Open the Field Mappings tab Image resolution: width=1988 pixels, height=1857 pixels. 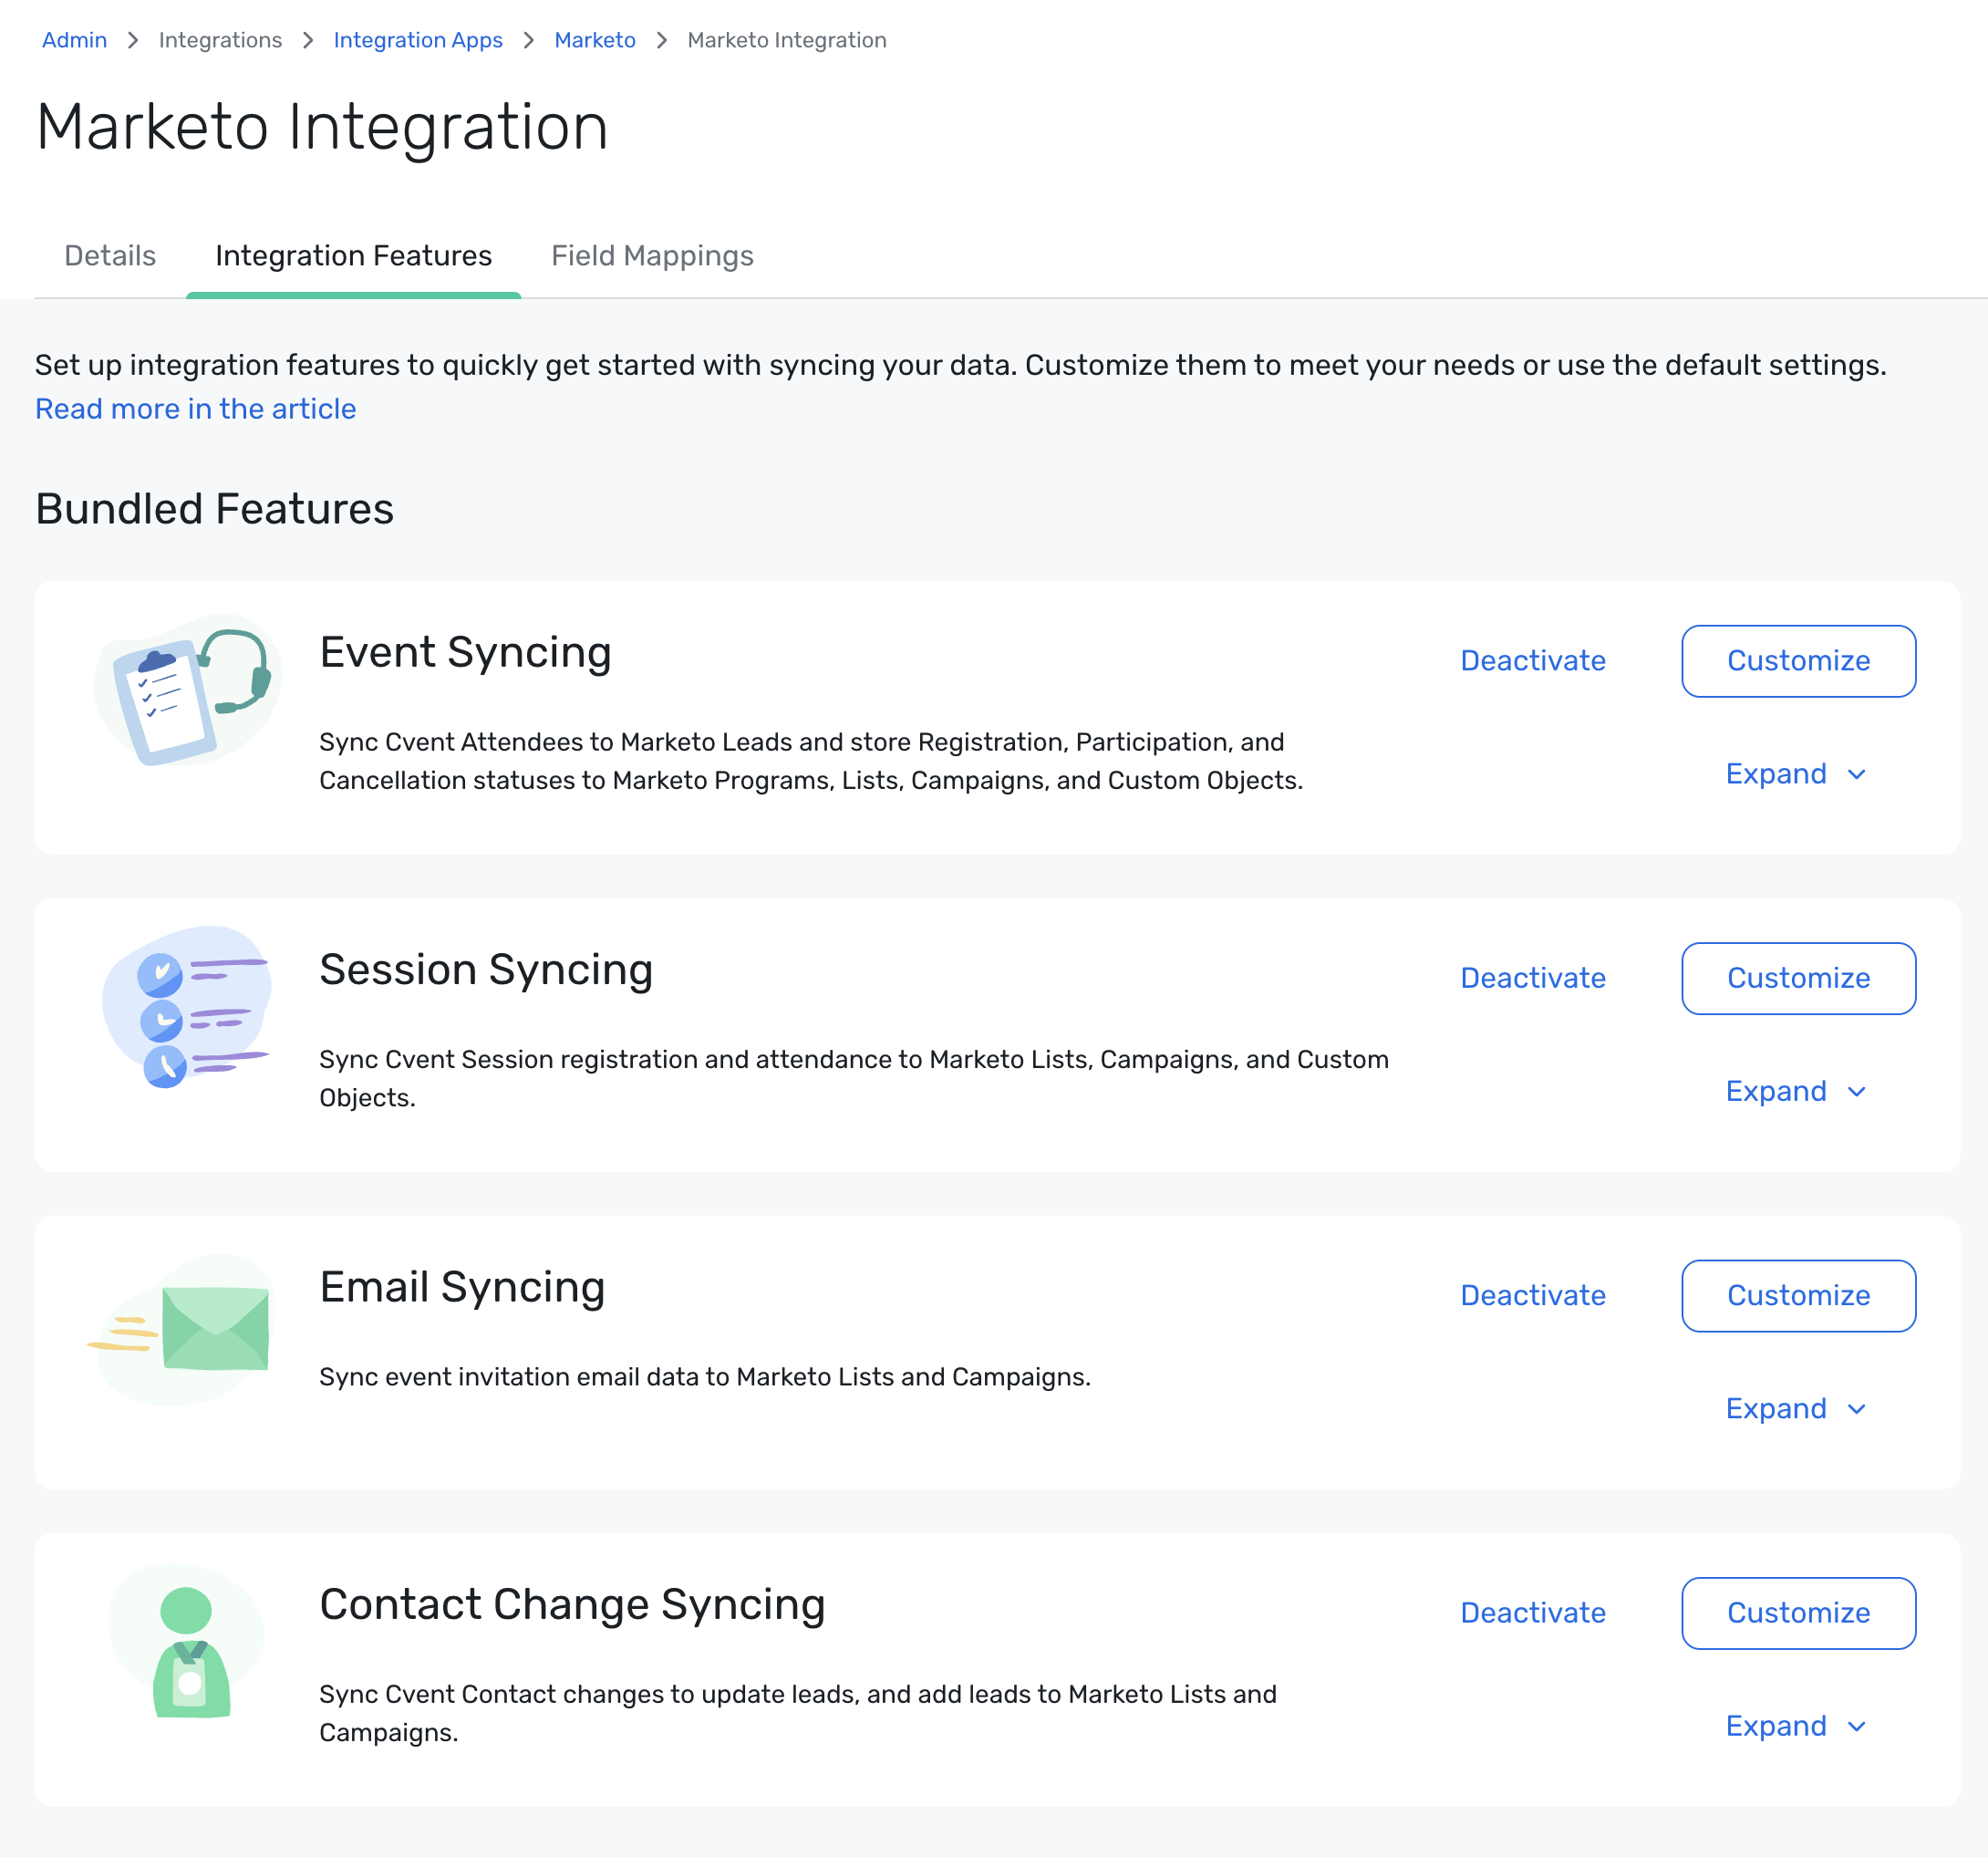coord(652,256)
